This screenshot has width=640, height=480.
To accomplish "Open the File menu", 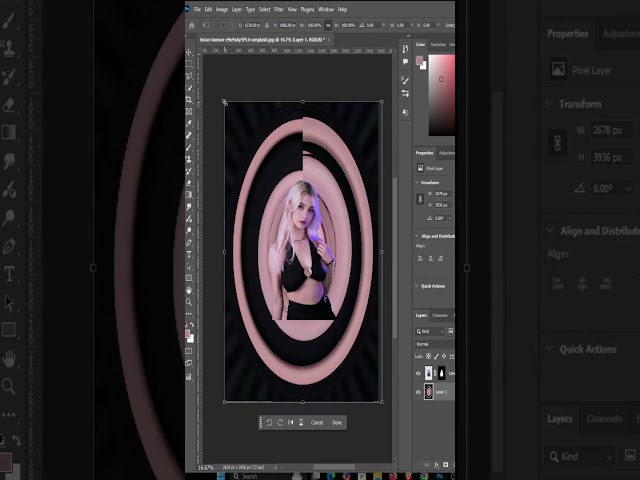I will [x=197, y=9].
